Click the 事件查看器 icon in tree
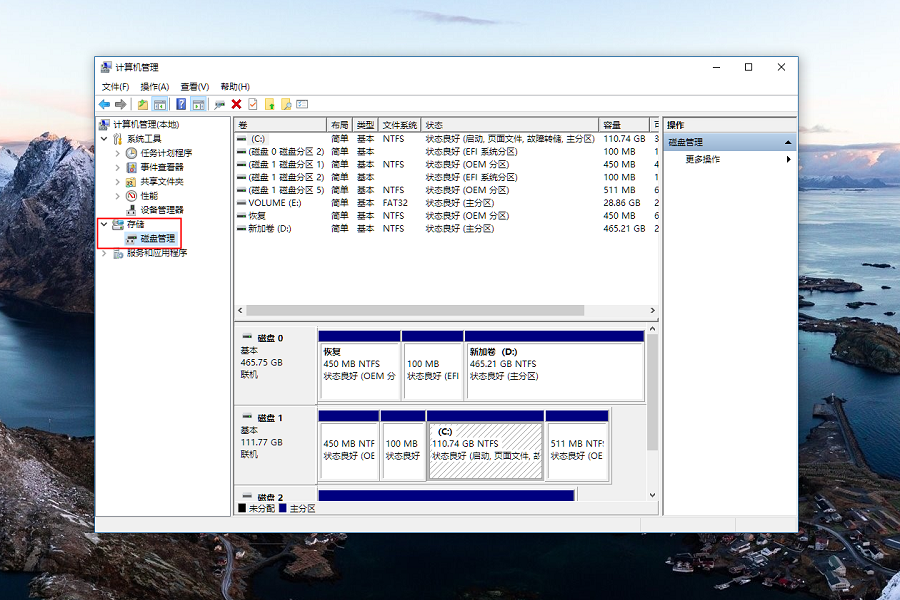Screen dimensions: 900x600 pos(131,167)
